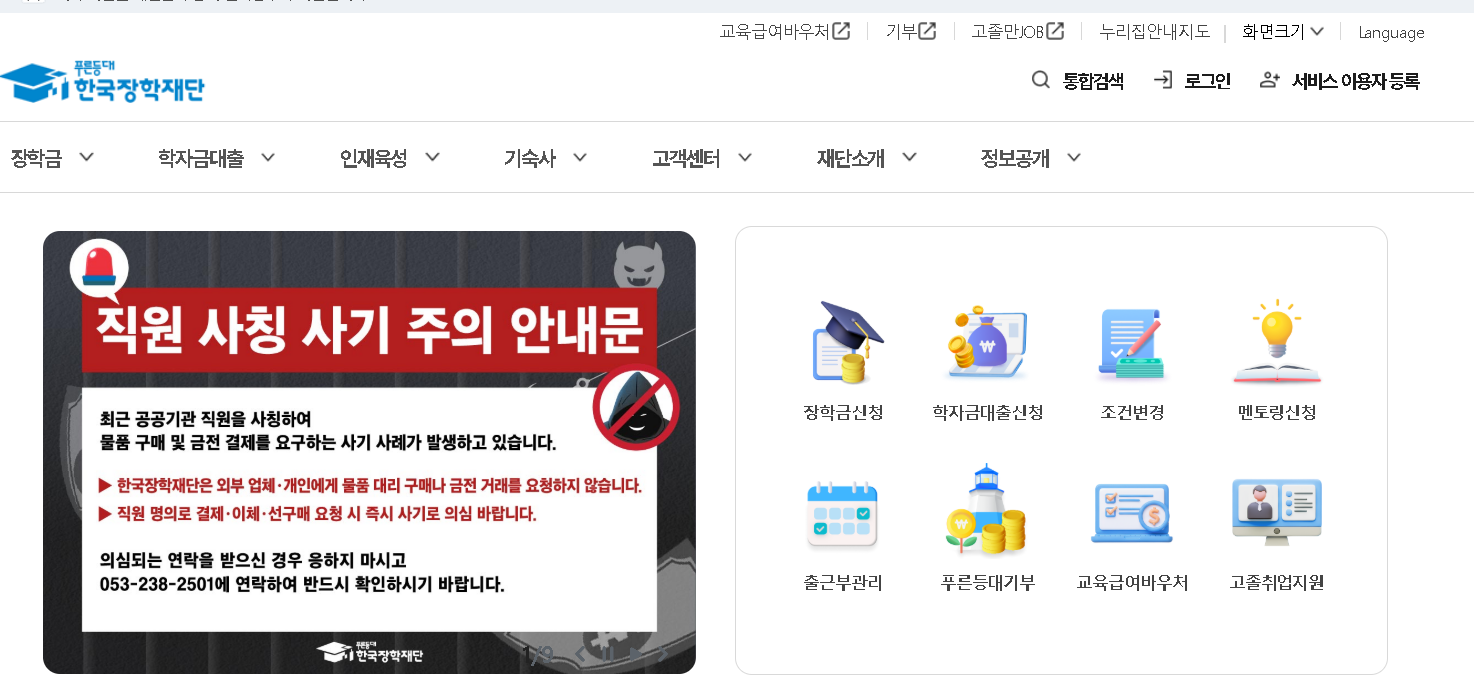Click the 로그인 button text
Screen dimensions: 1474x699
coord(1208,81)
